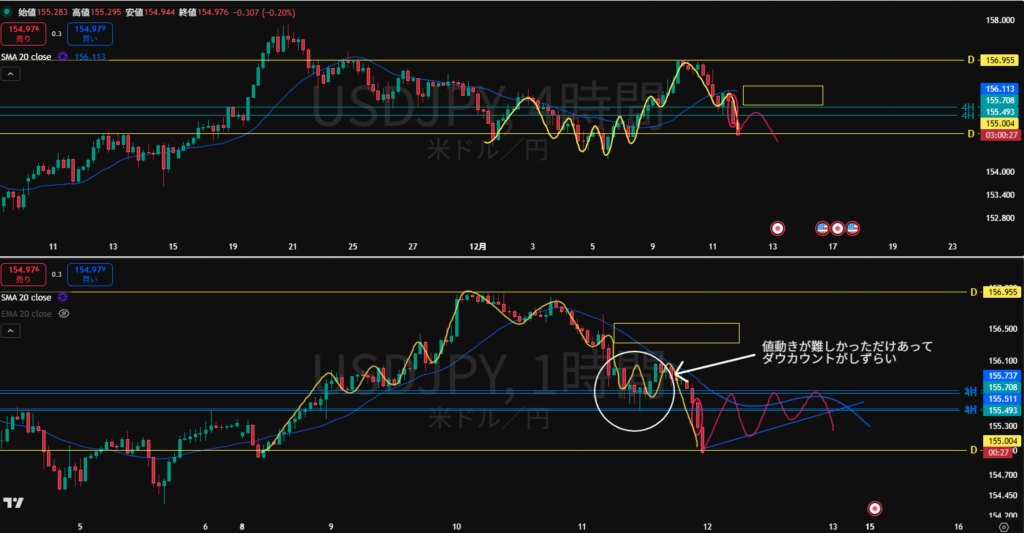Click the TradingView logo in bottom-left corner

[x=14, y=504]
